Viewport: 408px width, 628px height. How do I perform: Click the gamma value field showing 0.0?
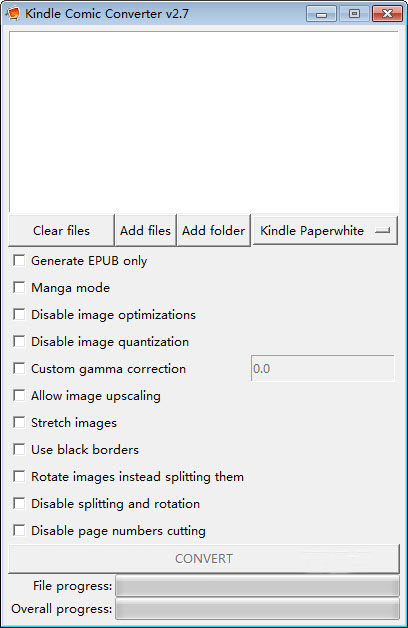(x=322, y=368)
